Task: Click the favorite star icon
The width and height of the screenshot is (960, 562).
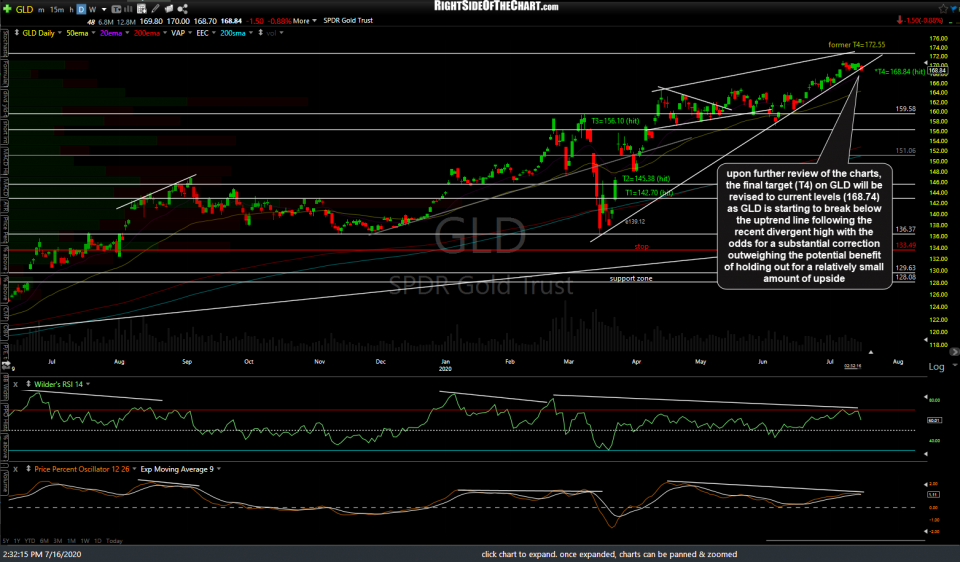Action: coord(943,9)
